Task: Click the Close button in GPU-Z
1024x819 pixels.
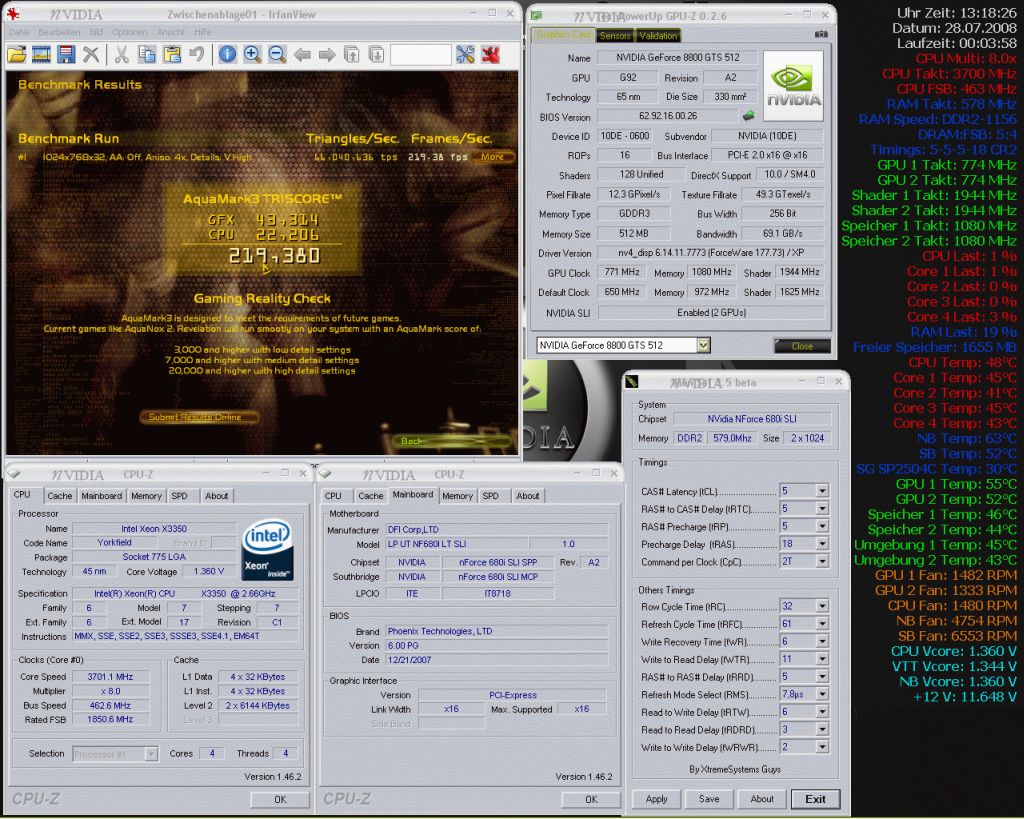Action: pyautogui.click(x=802, y=345)
